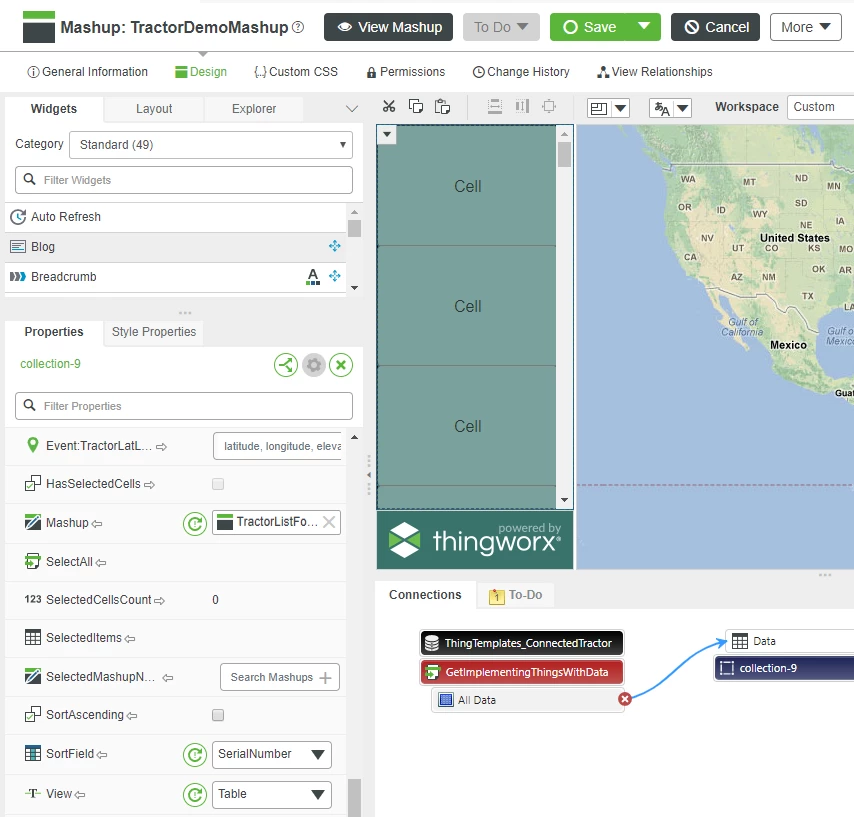The width and height of the screenshot is (854, 817).
Task: Click the Filter Properties search field
Action: pyautogui.click(x=184, y=406)
